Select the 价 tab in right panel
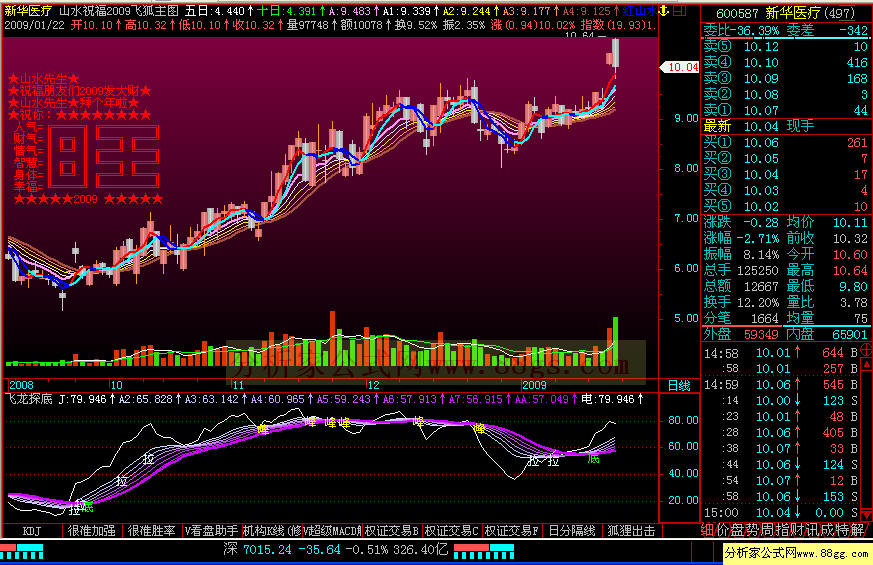The image size is (873, 565). [x=722, y=530]
